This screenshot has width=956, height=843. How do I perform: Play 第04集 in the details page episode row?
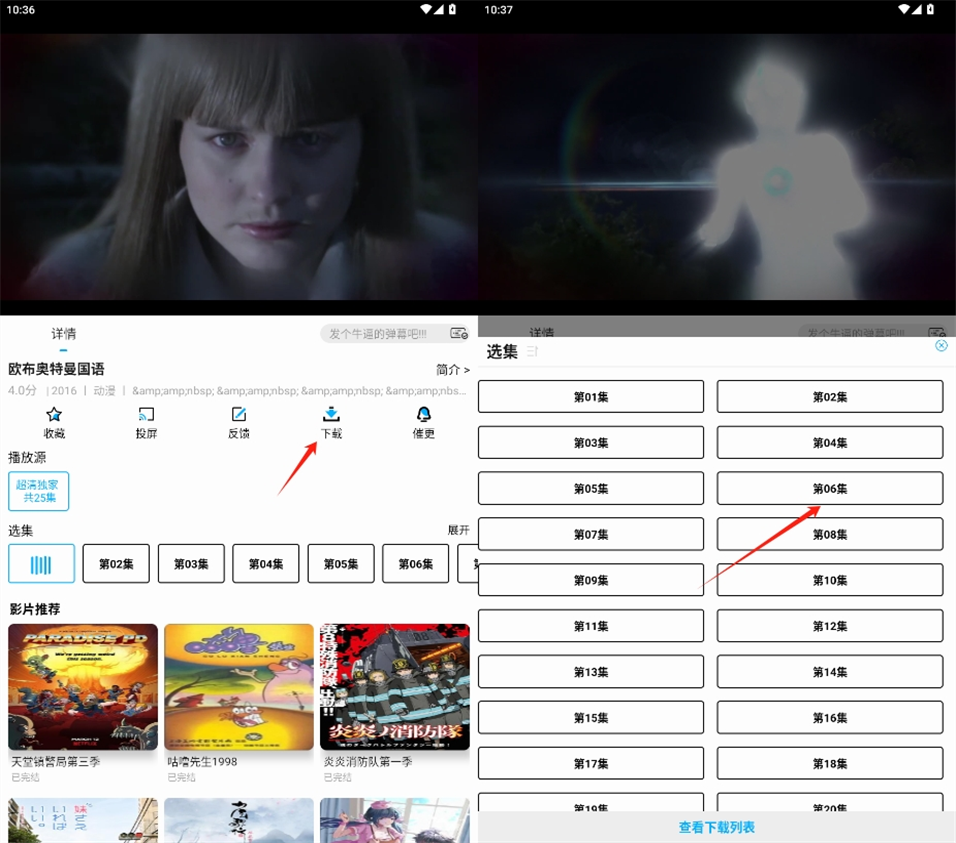[266, 564]
